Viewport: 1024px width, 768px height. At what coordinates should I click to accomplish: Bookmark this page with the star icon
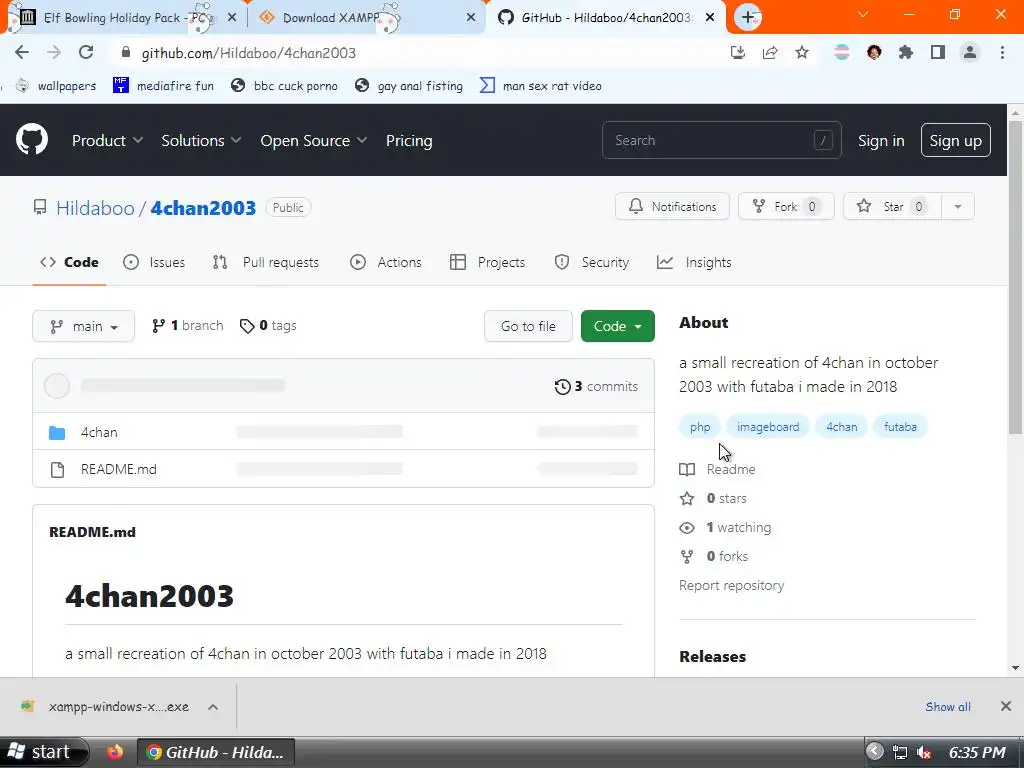pyautogui.click(x=802, y=53)
